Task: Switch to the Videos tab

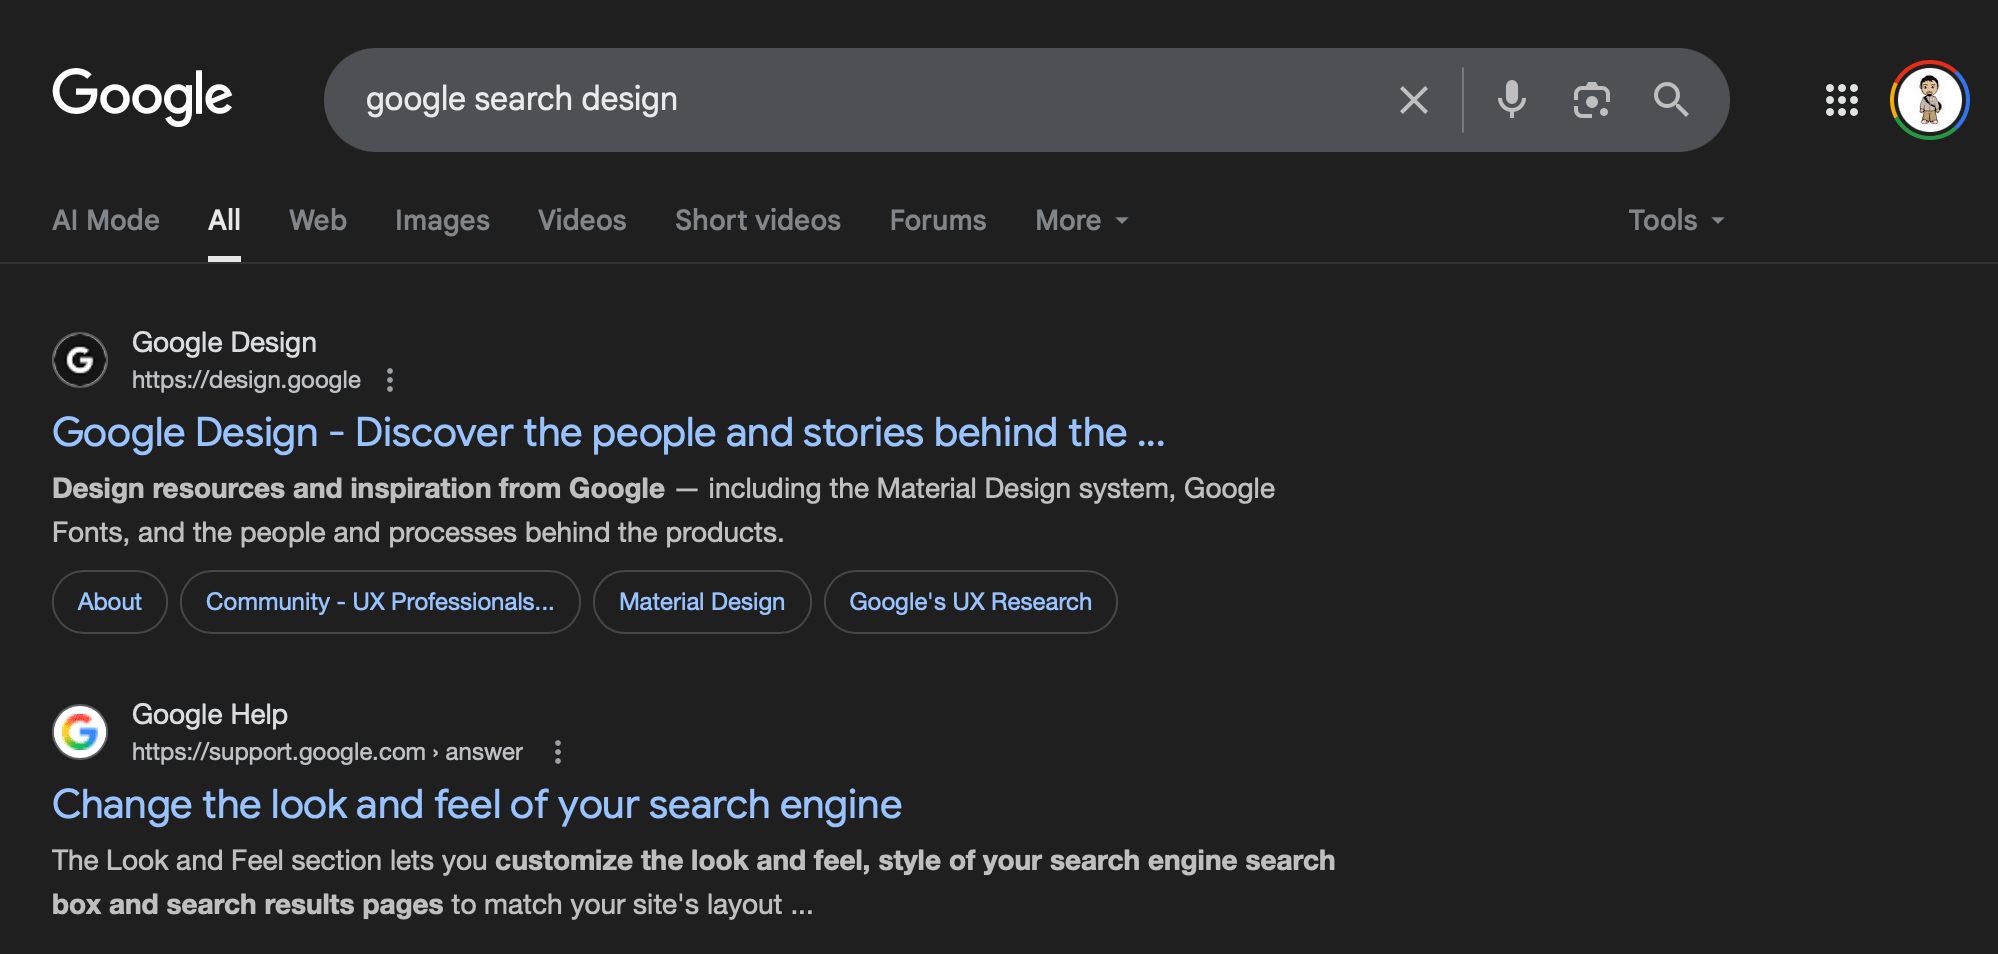Action: [582, 220]
